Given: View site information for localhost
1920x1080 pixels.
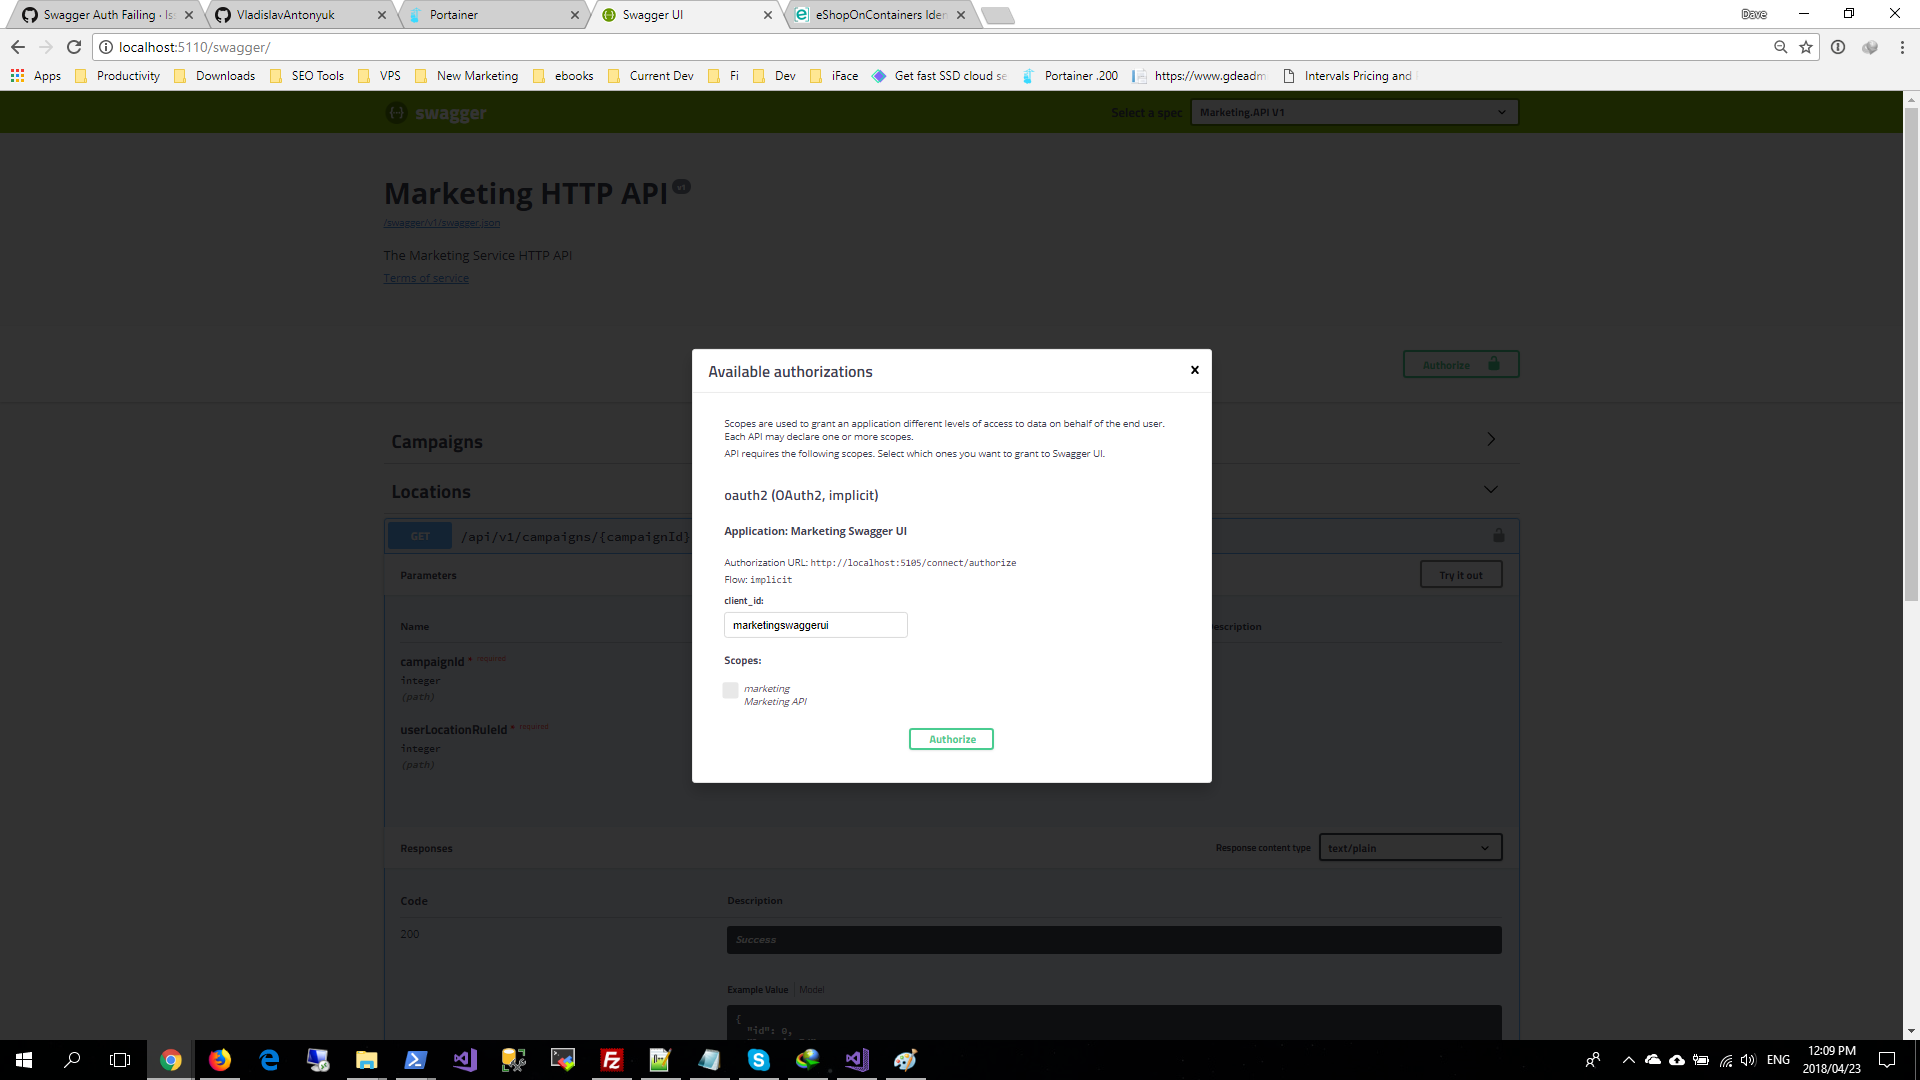Looking at the screenshot, I should [106, 47].
